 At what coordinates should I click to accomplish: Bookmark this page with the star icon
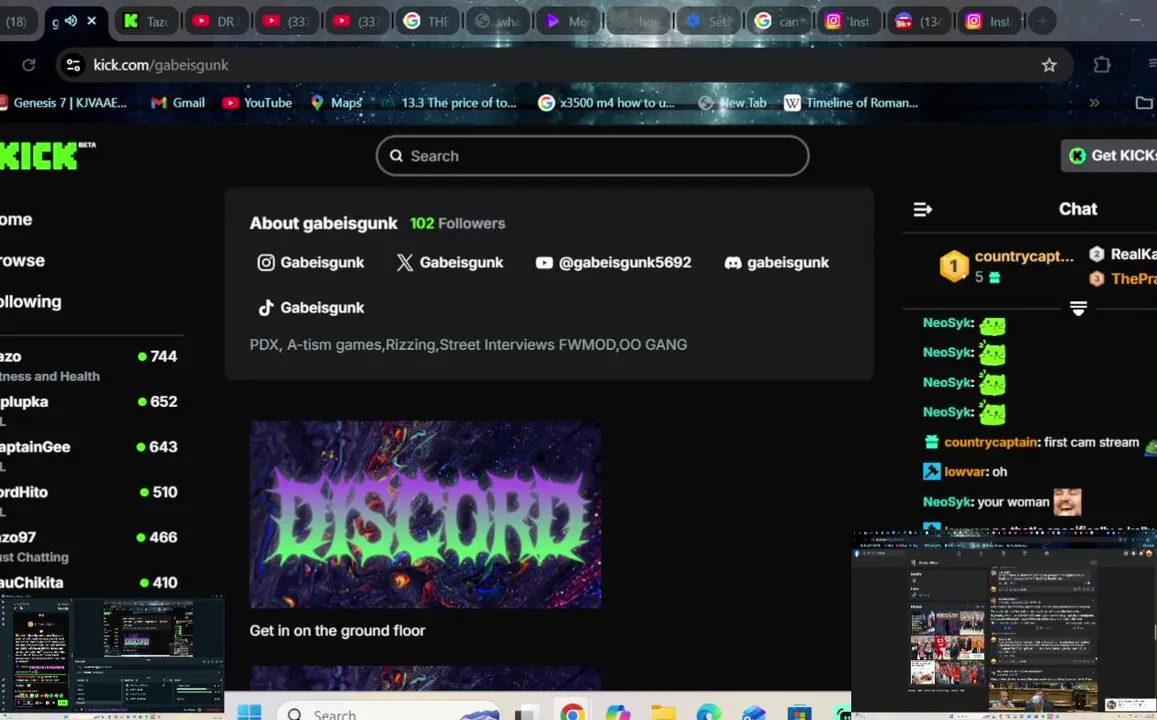click(x=1049, y=65)
